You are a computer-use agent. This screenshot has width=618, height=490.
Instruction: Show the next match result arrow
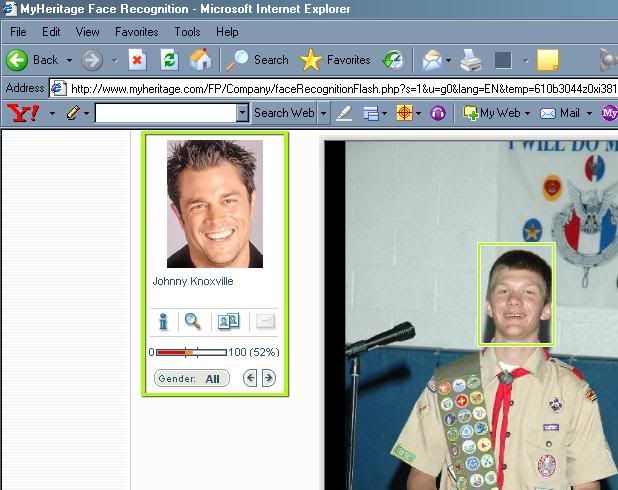click(268, 378)
